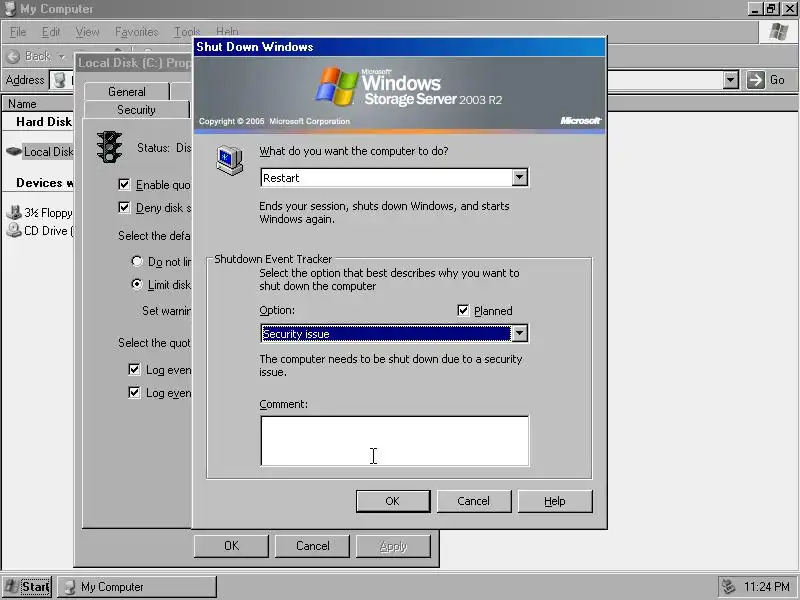
Task: Open the Back button history dropdown arrow
Action: click(62, 57)
